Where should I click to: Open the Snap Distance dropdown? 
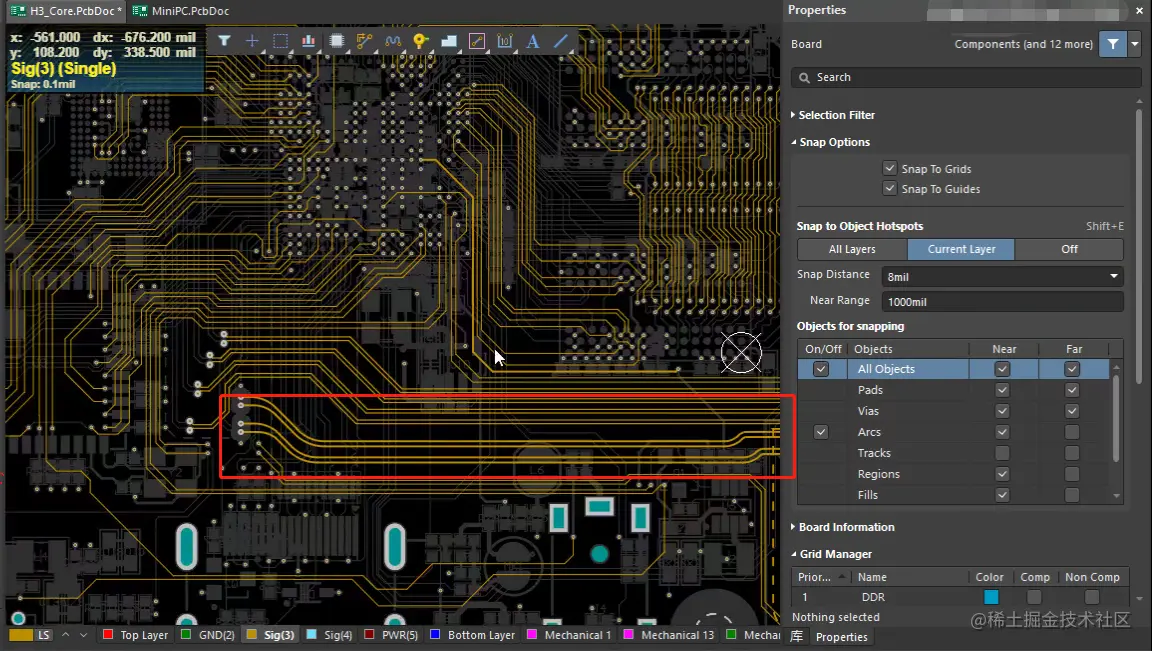tap(1114, 276)
